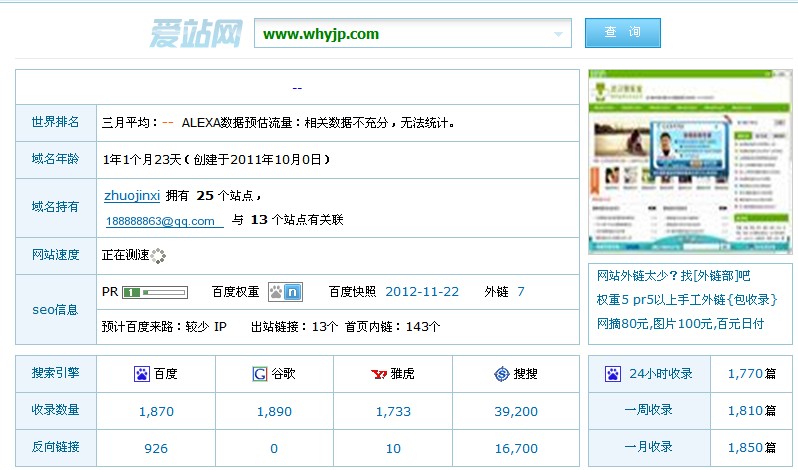Click the Baidu paw icon next to 24小时收录

(613, 374)
